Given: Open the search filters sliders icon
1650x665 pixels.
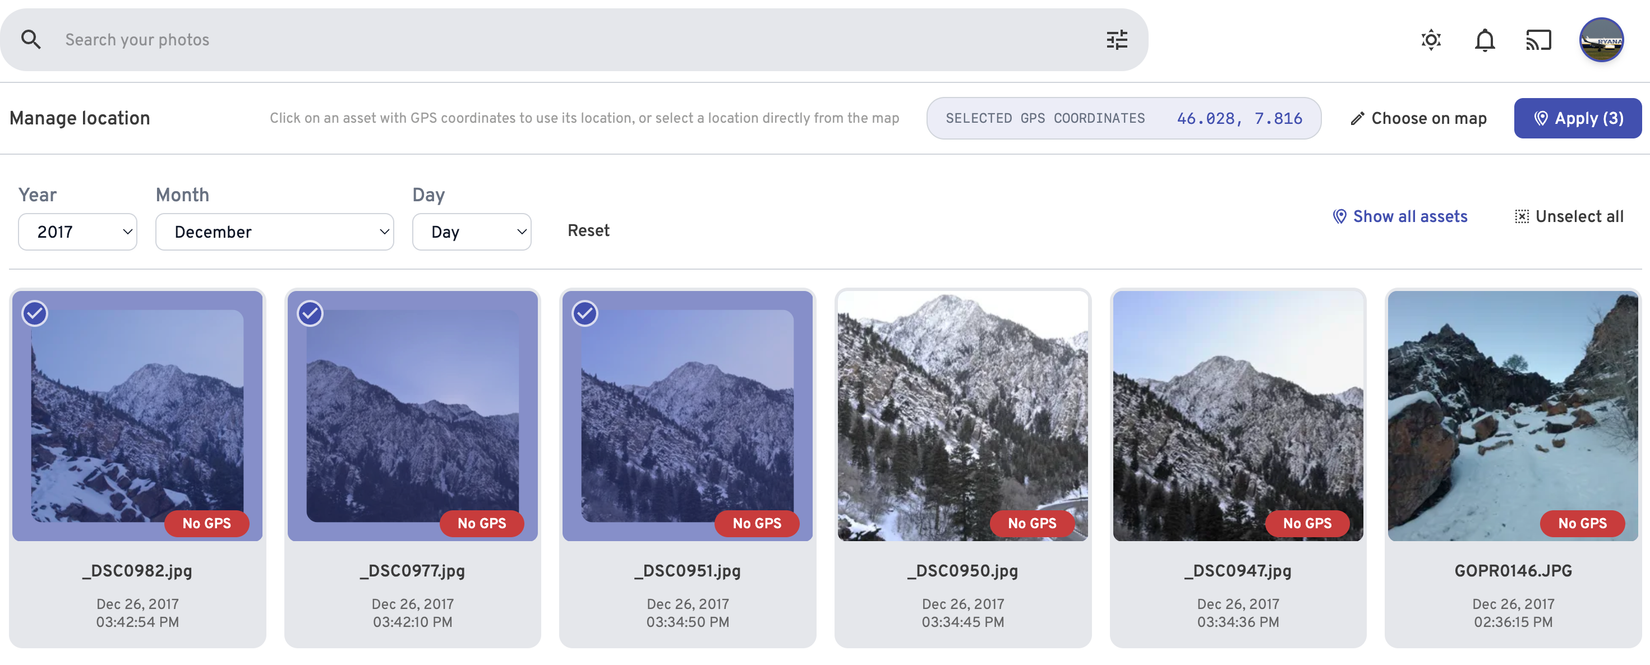Looking at the screenshot, I should click(x=1116, y=39).
